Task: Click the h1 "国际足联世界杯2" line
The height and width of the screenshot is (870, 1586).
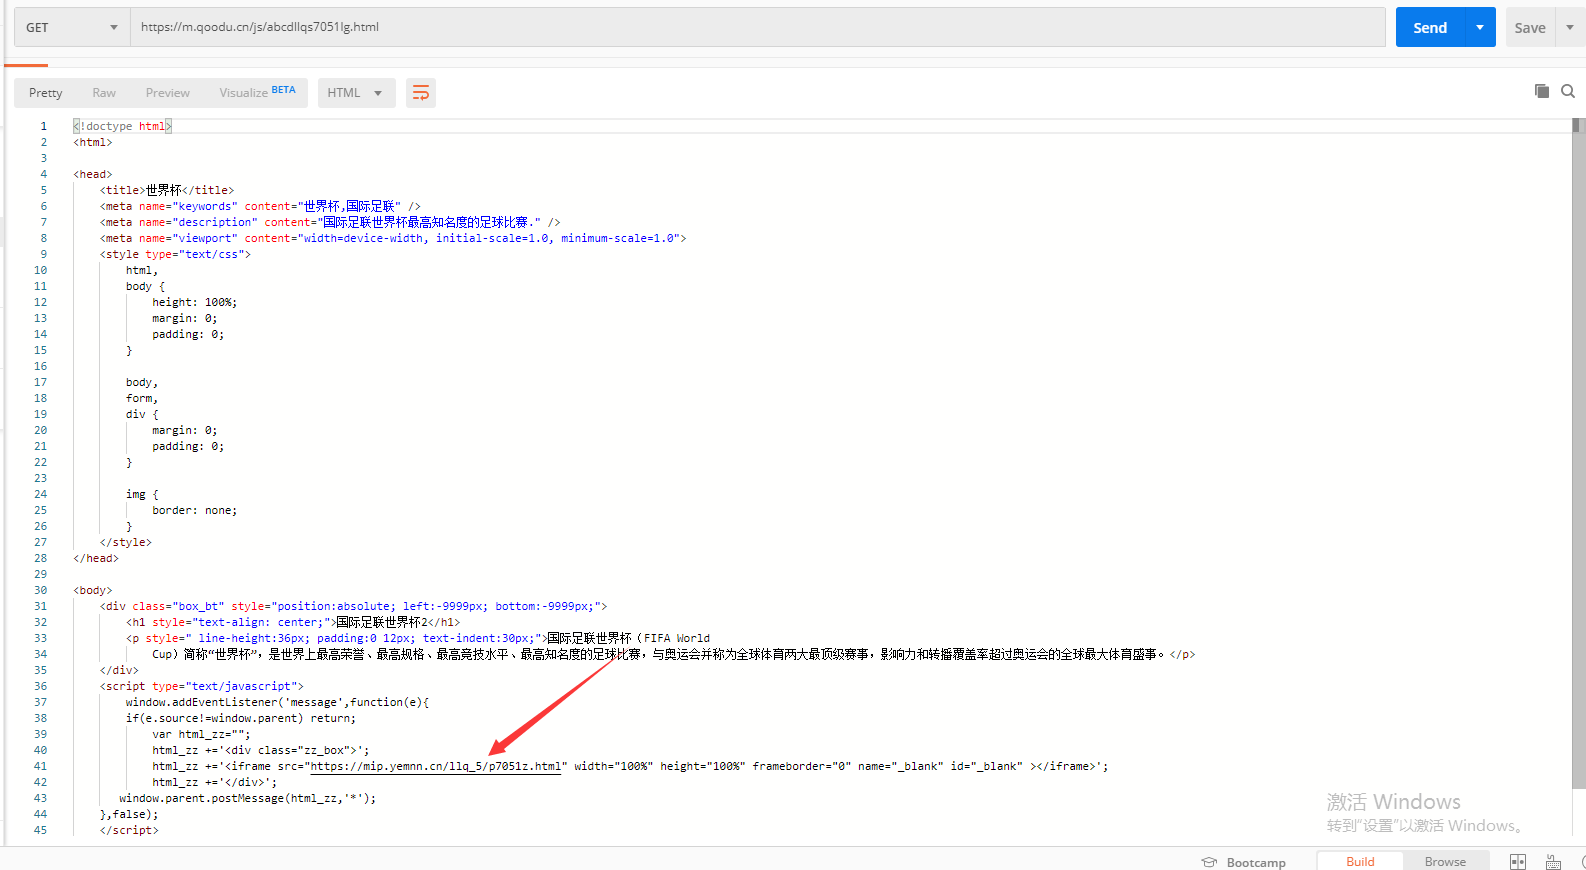Action: [293, 622]
